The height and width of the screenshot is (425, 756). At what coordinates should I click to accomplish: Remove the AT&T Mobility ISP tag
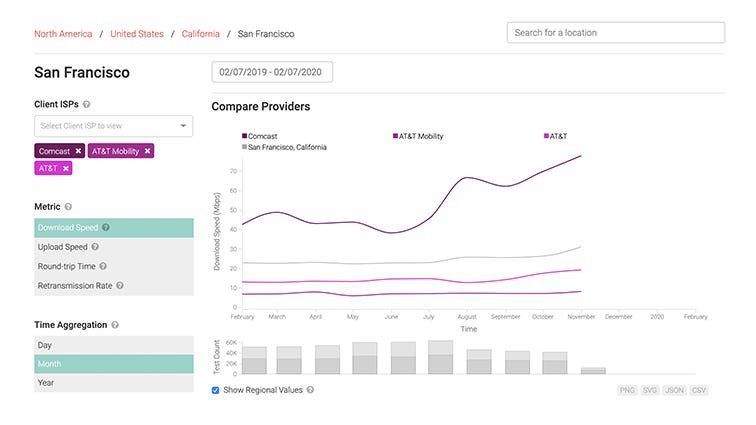(x=148, y=151)
